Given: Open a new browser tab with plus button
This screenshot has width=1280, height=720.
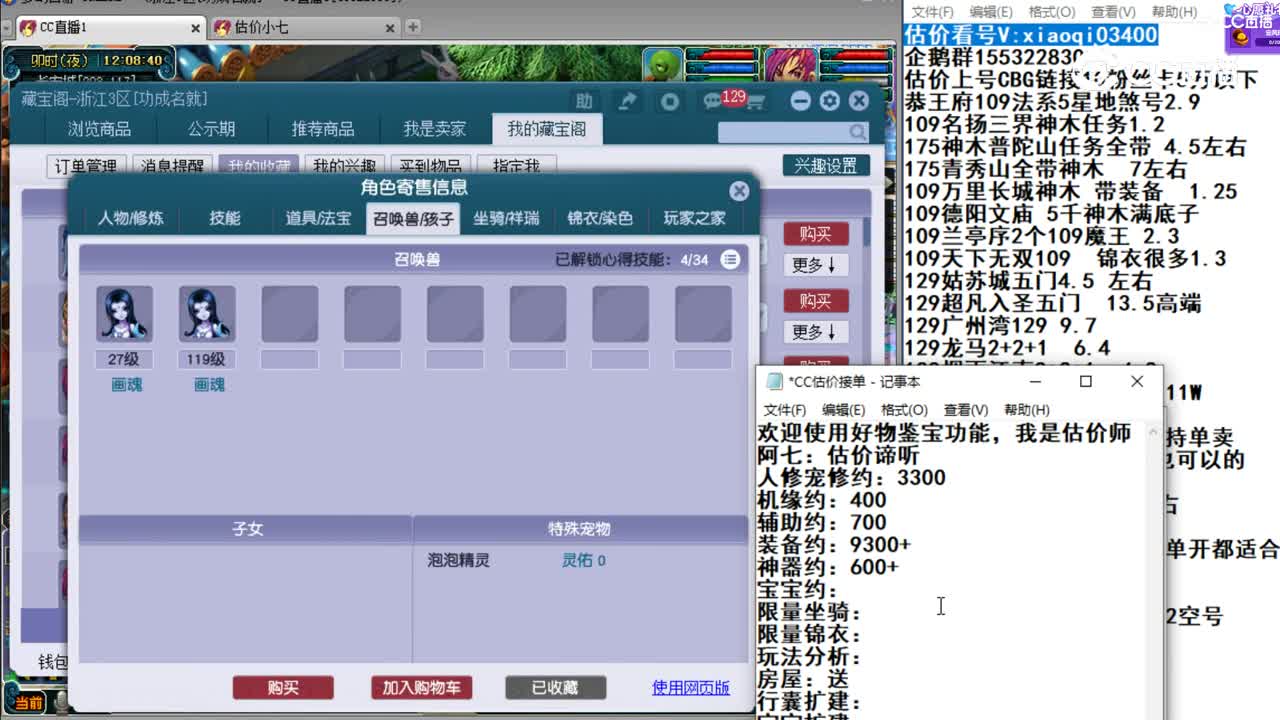Looking at the screenshot, I should [413, 27].
